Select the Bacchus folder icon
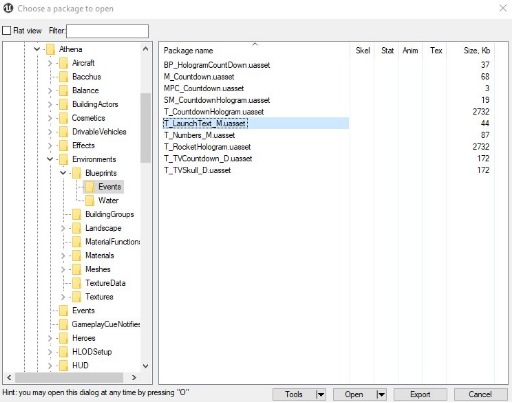Screen dimensions: 512x403 point(63,77)
